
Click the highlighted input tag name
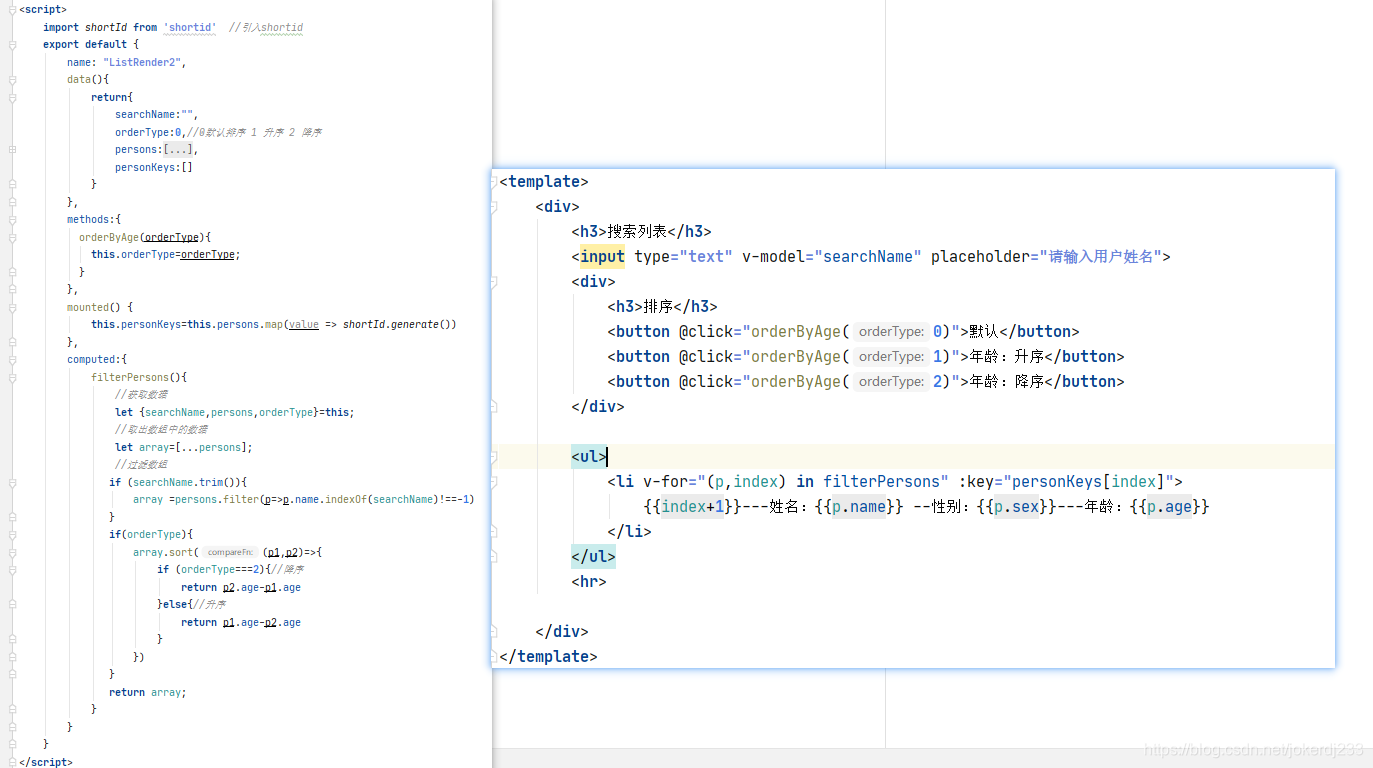tap(602, 257)
